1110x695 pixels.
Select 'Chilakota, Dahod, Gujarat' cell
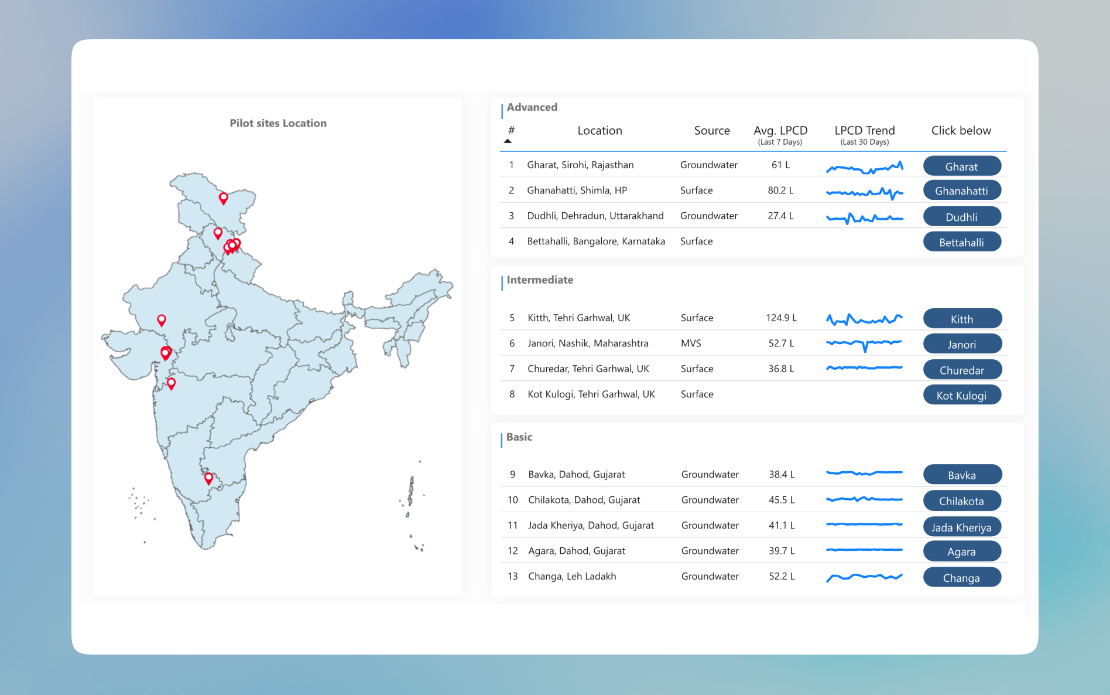pyautogui.click(x=584, y=500)
